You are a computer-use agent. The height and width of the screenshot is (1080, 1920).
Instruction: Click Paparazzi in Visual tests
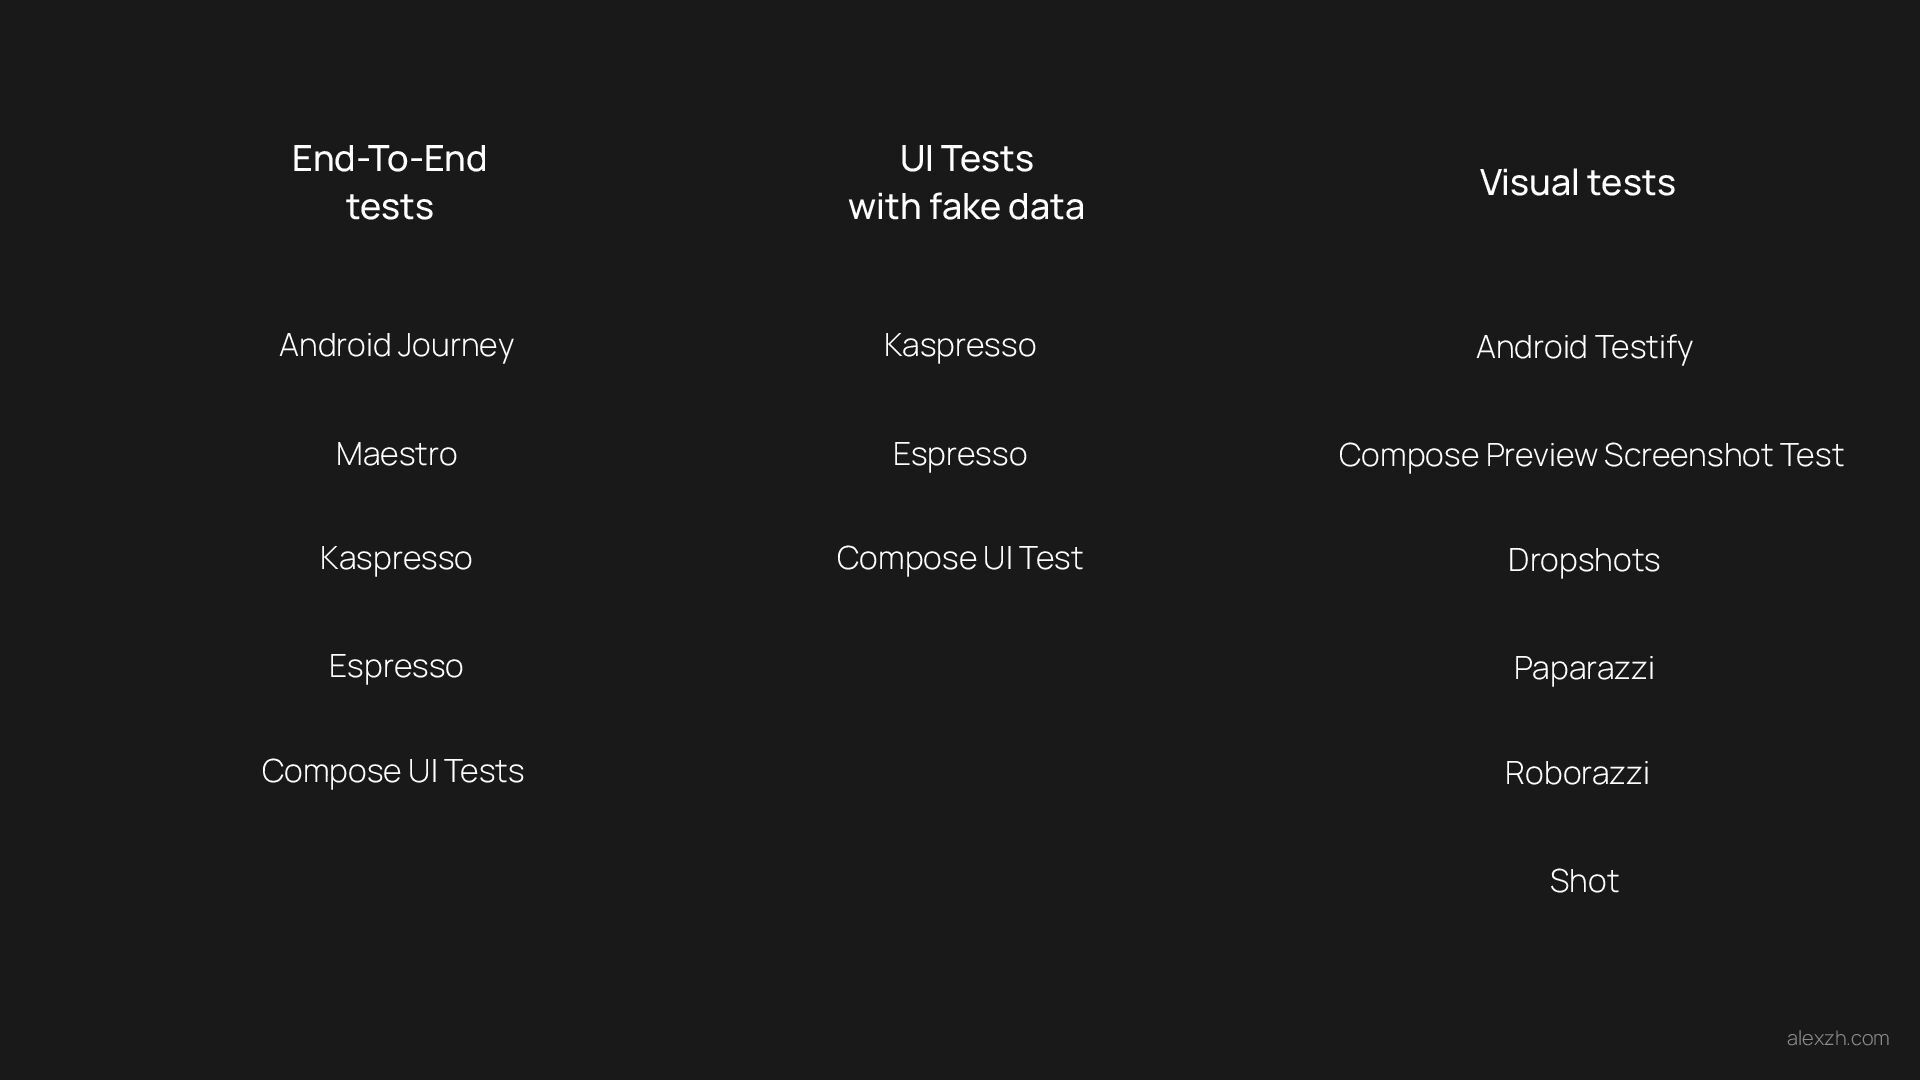click(x=1584, y=668)
